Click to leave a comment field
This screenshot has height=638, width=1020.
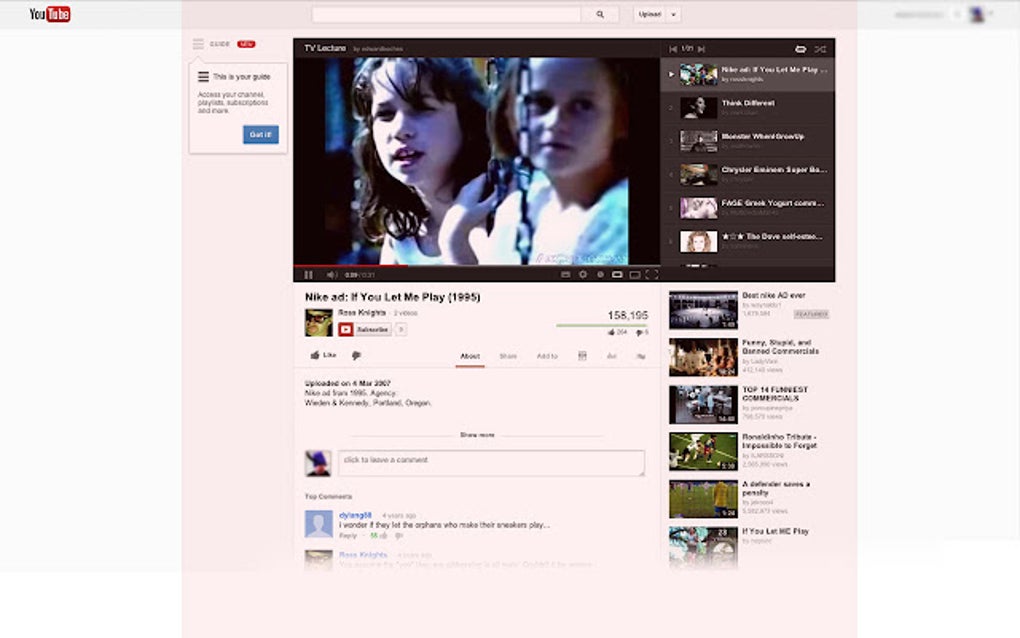(x=492, y=463)
